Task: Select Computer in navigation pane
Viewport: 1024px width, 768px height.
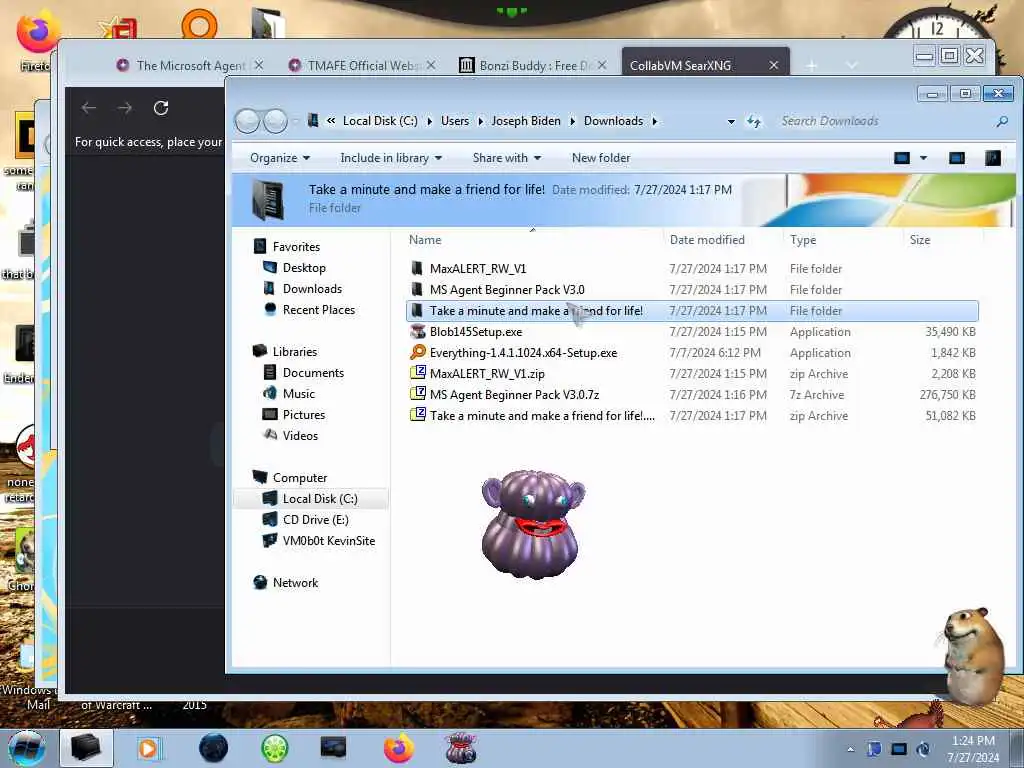Action: [300, 478]
